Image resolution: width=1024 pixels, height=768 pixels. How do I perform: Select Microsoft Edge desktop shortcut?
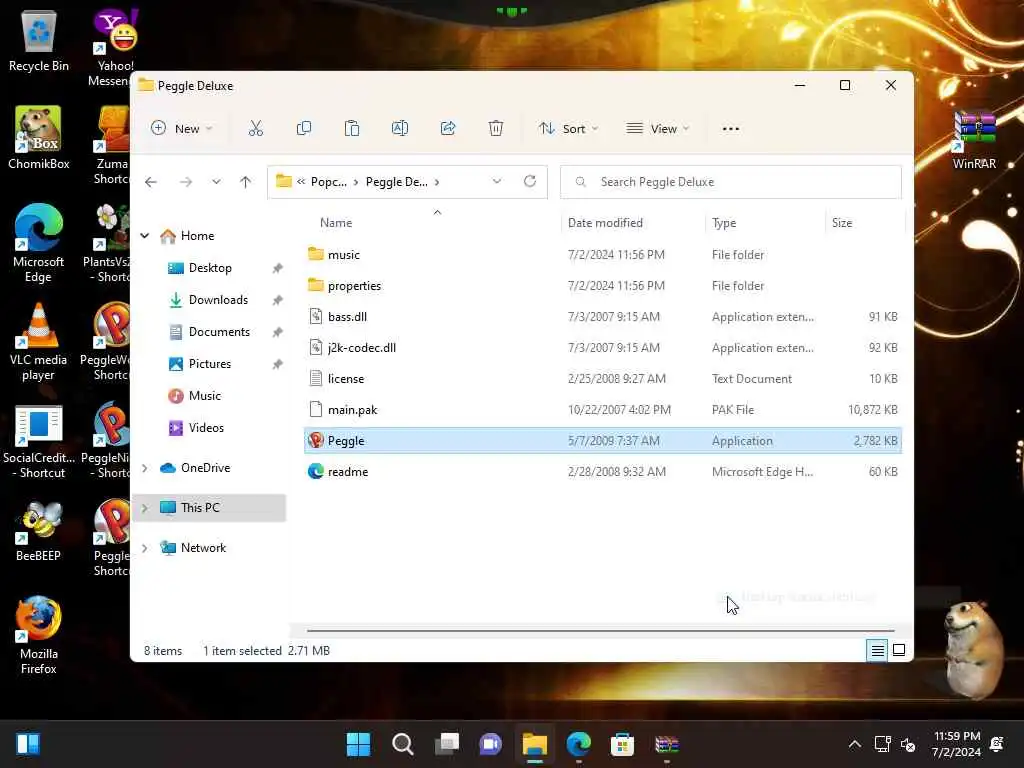click(39, 243)
